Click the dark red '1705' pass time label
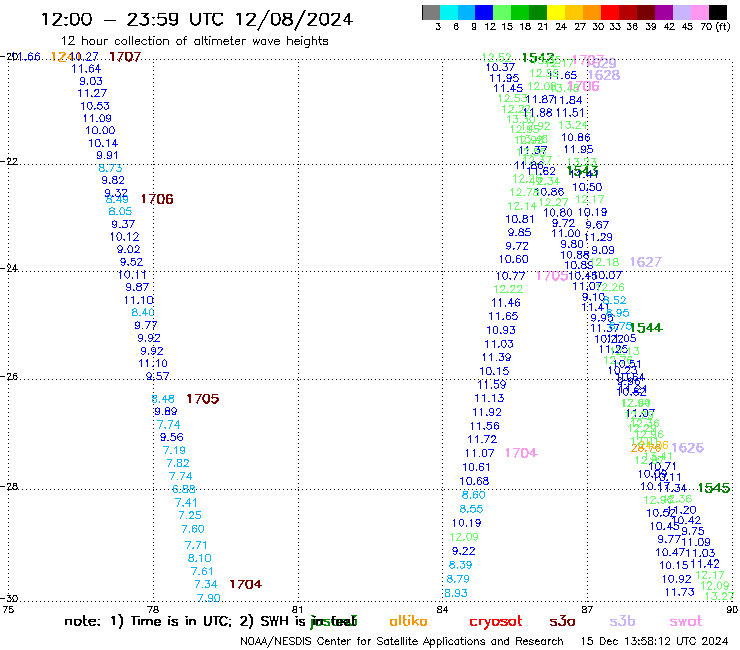The height and width of the screenshot is (650, 740). click(202, 399)
